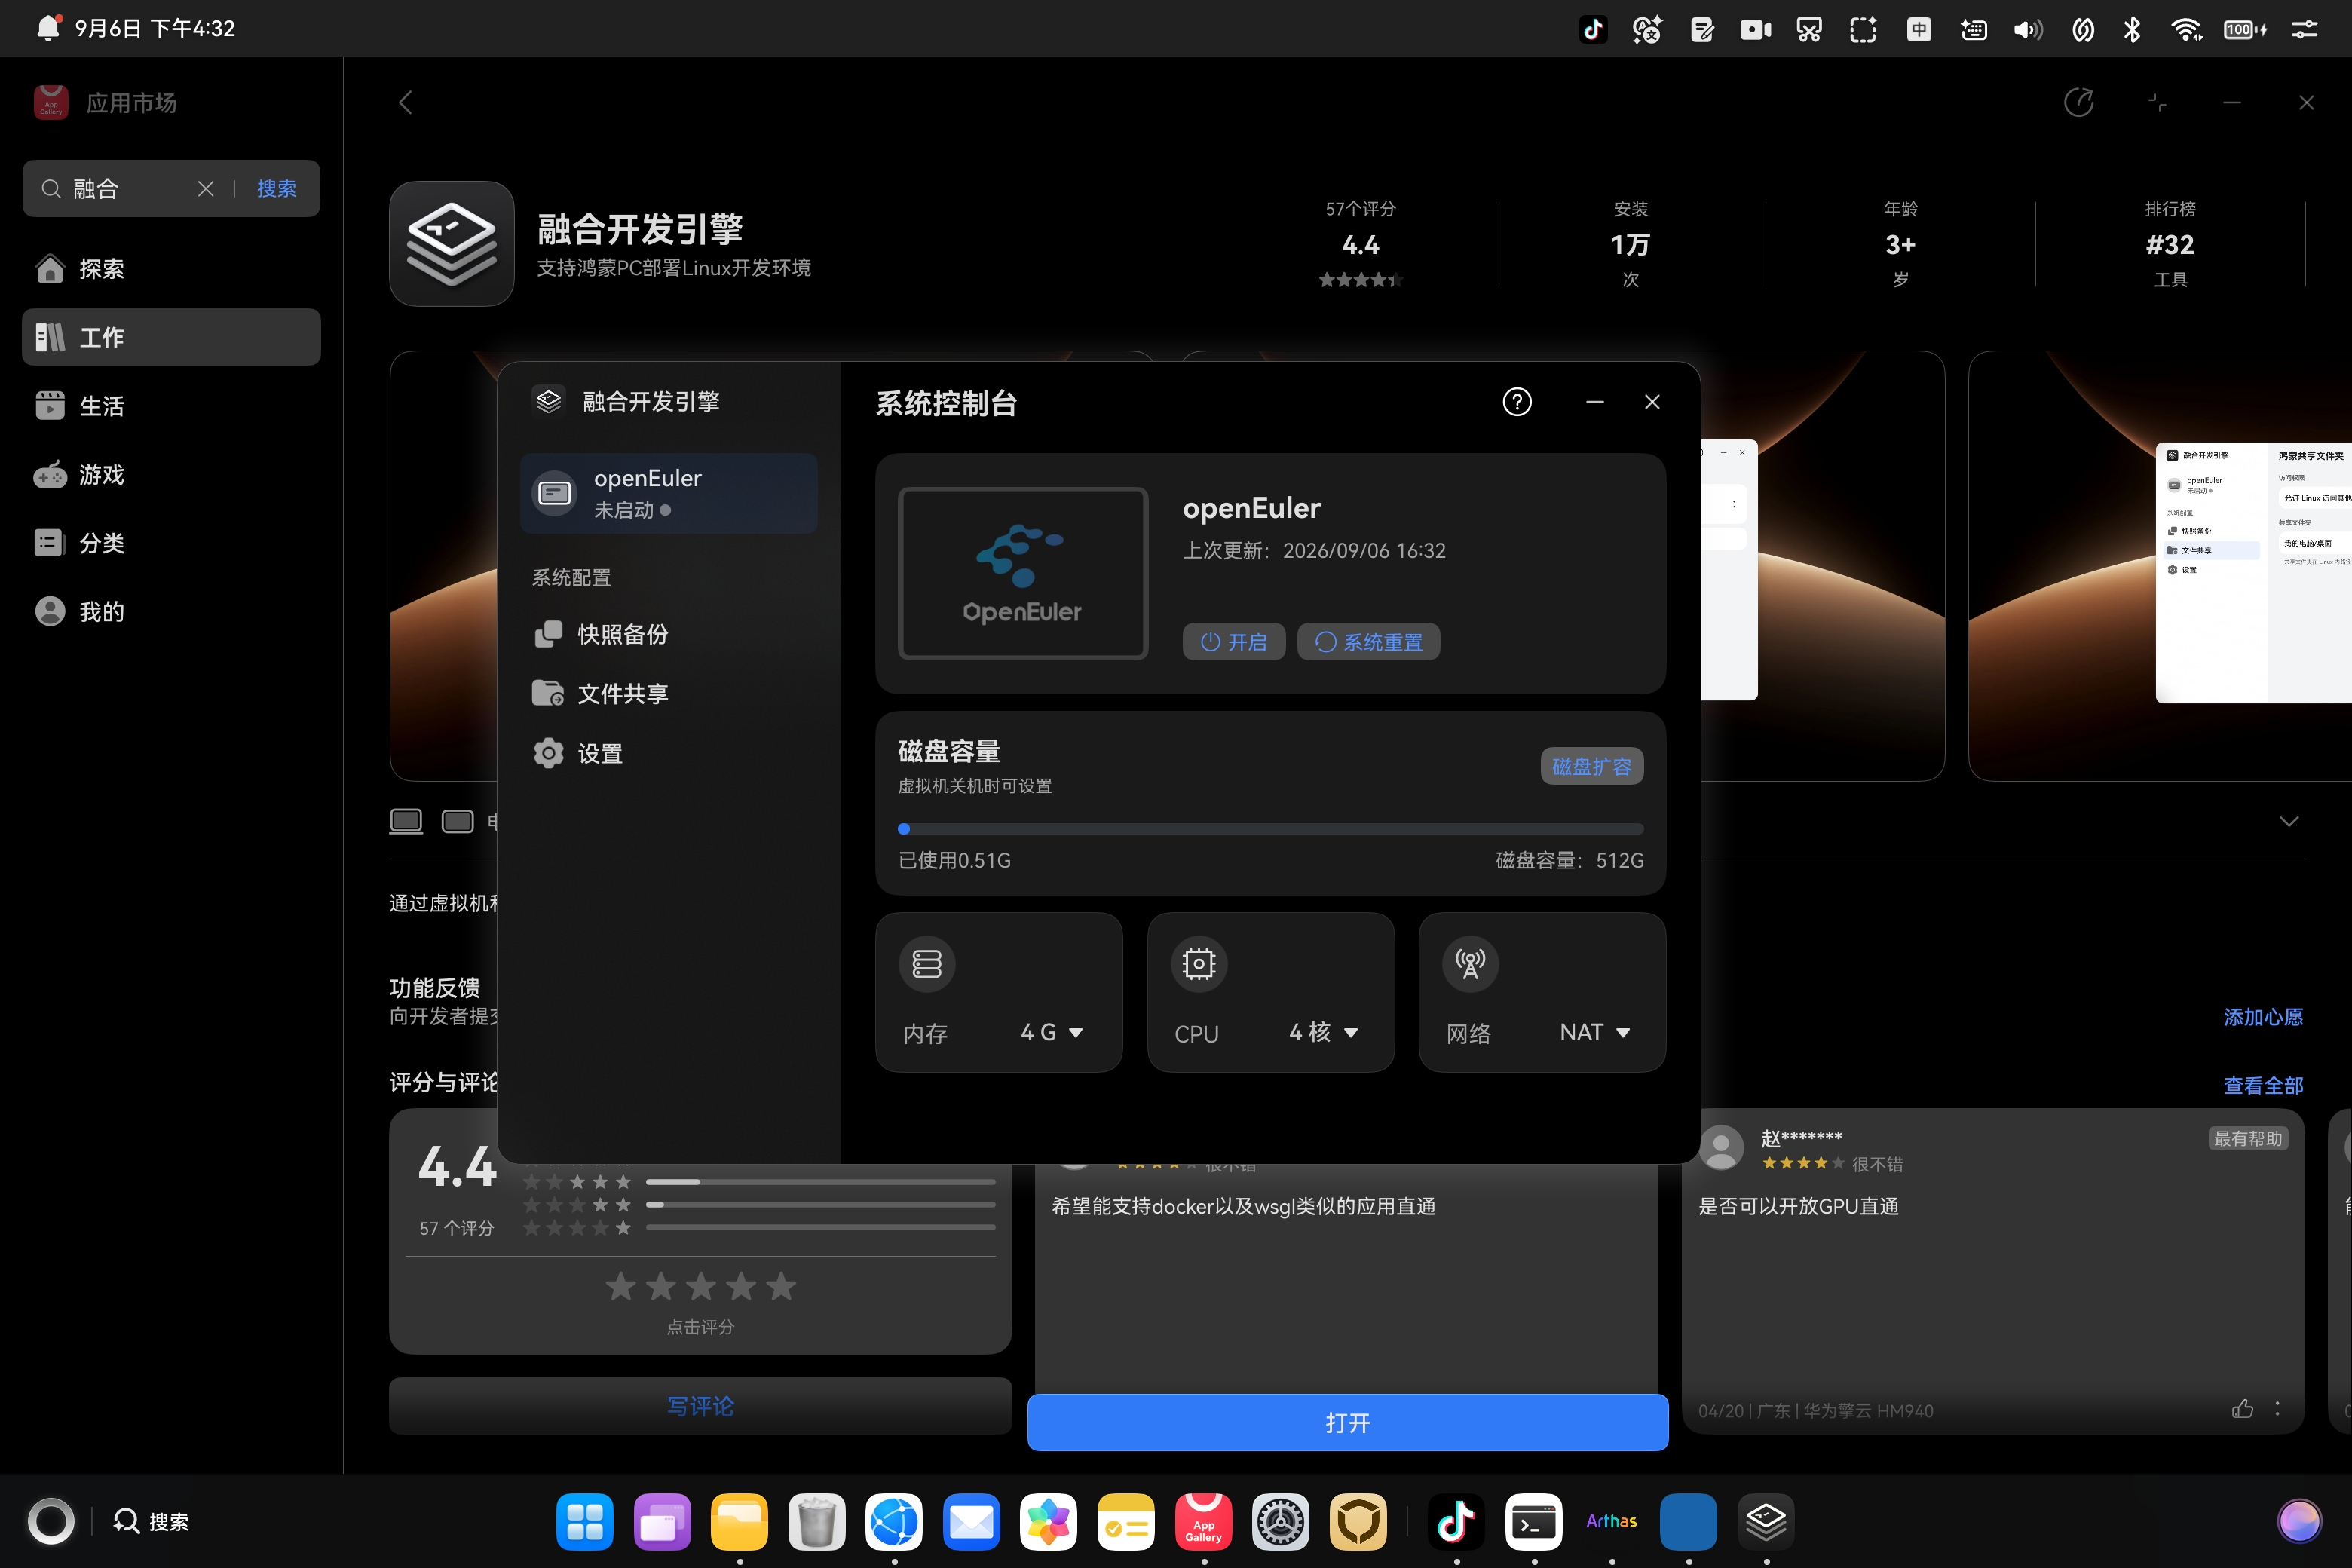The image size is (2352, 1568).
Task: Open the help question-mark icon in 系统控制台
Action: click(x=1517, y=402)
